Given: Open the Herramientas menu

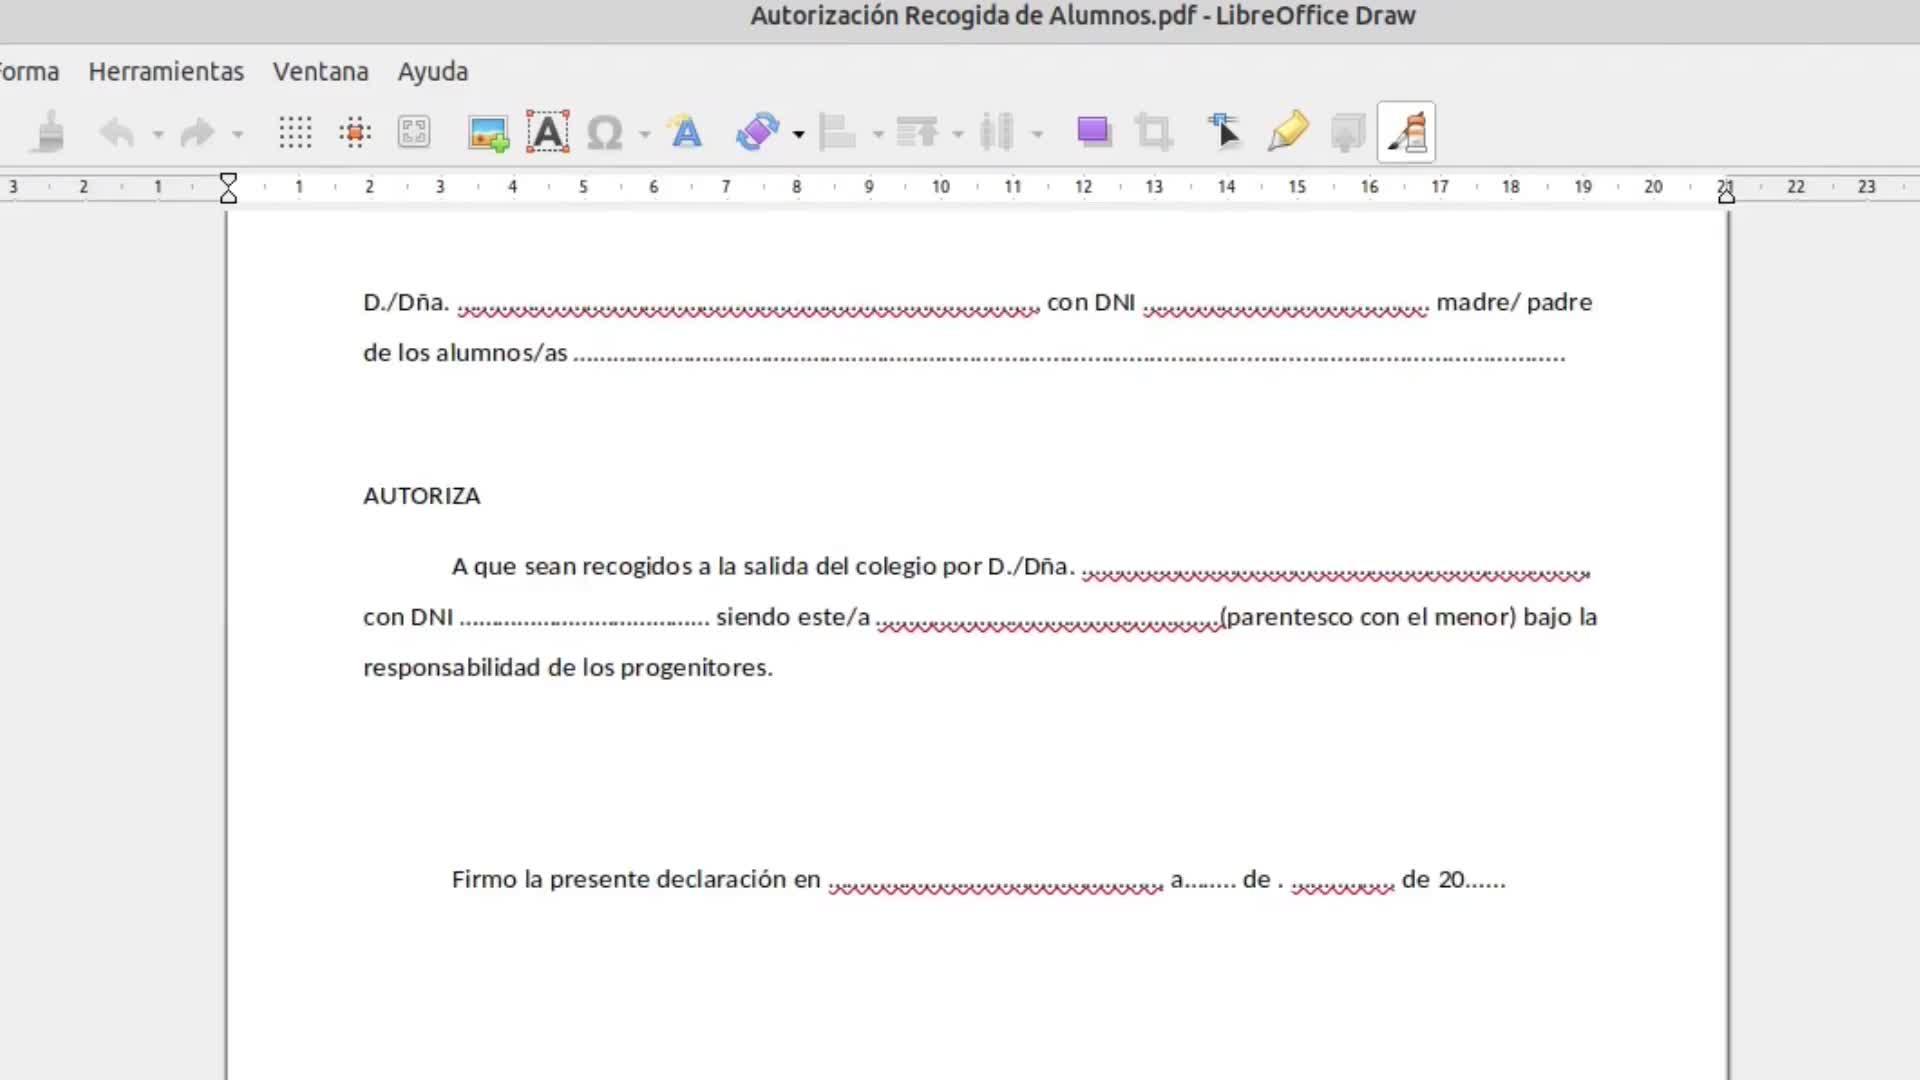Looking at the screenshot, I should coord(166,72).
